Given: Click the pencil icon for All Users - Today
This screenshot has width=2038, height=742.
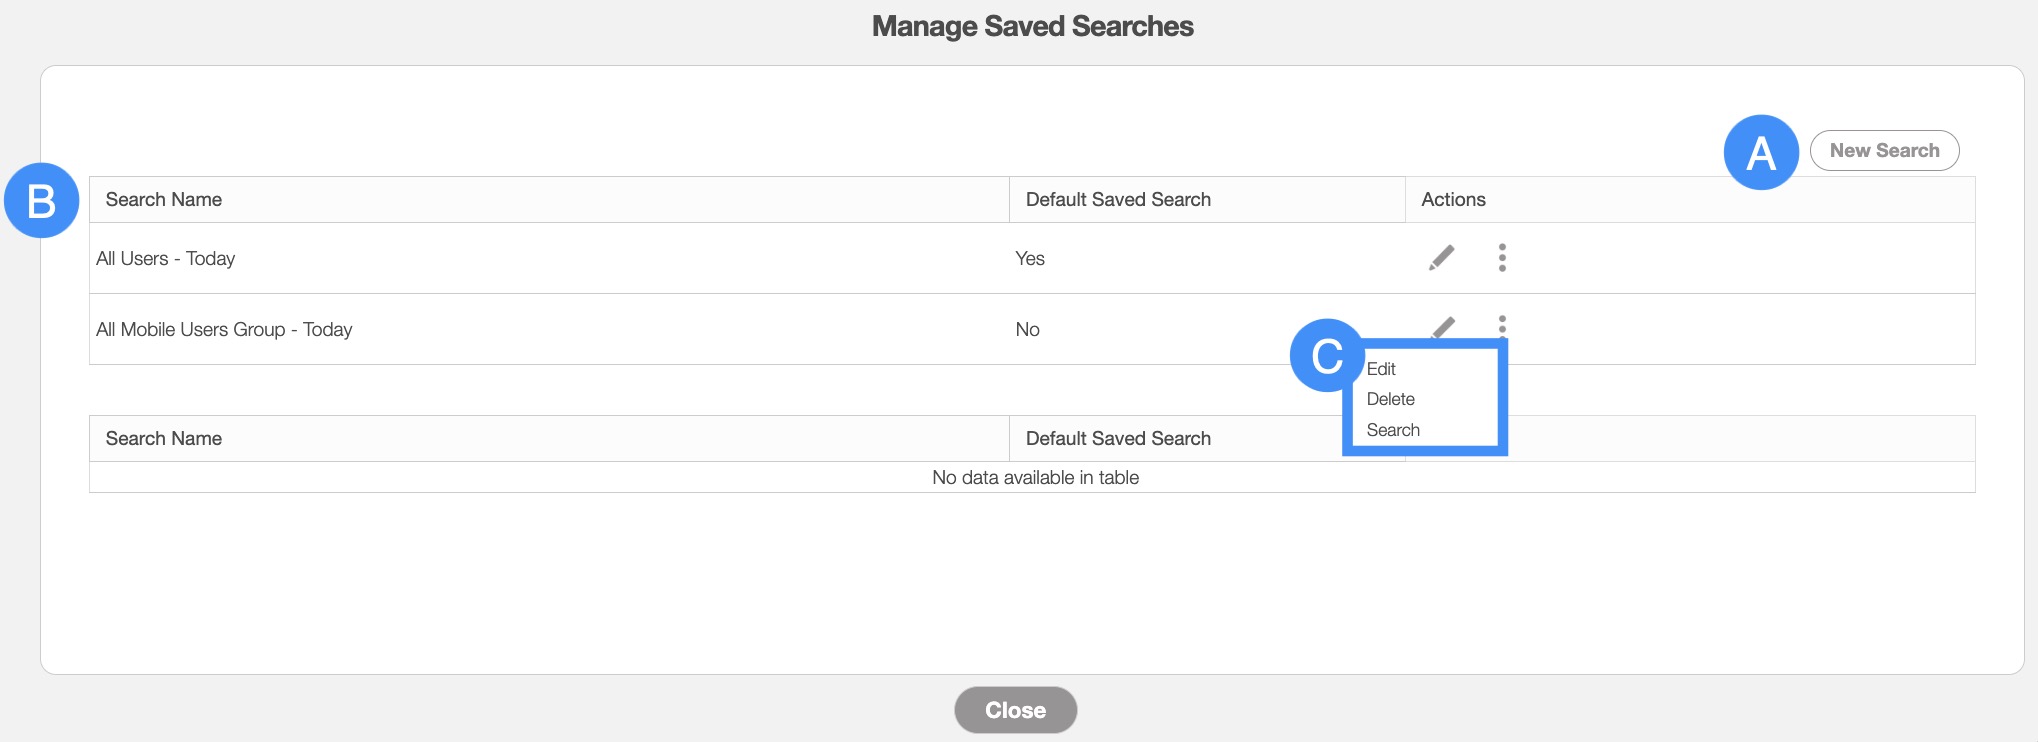Looking at the screenshot, I should click(1441, 258).
